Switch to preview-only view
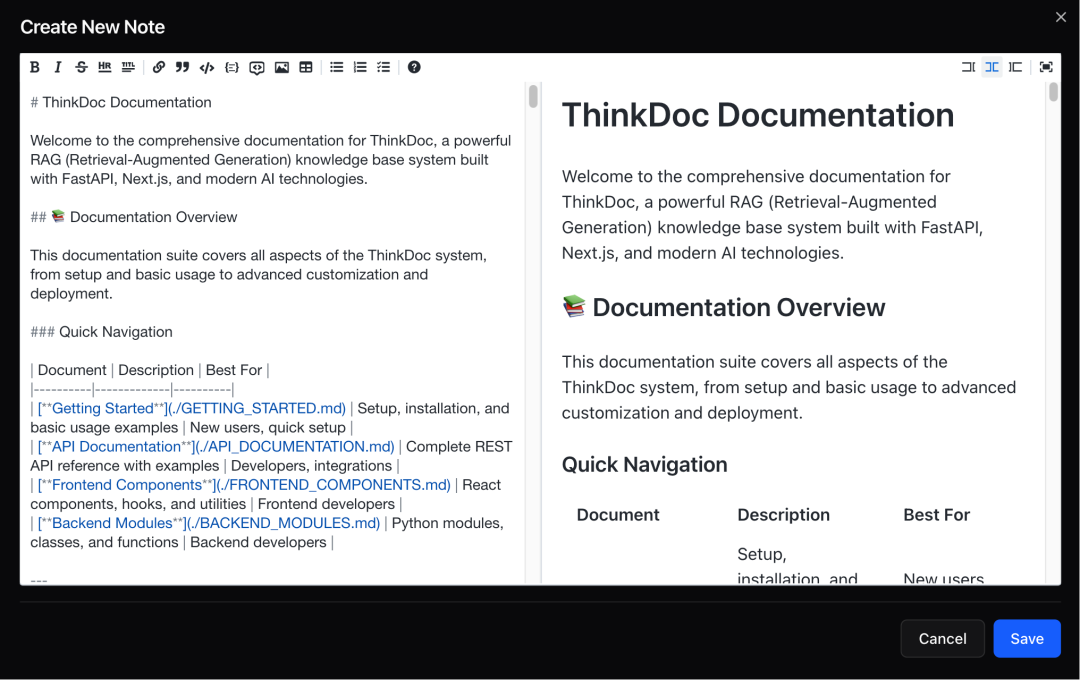Screen dimensions: 1080x680 (1015, 67)
